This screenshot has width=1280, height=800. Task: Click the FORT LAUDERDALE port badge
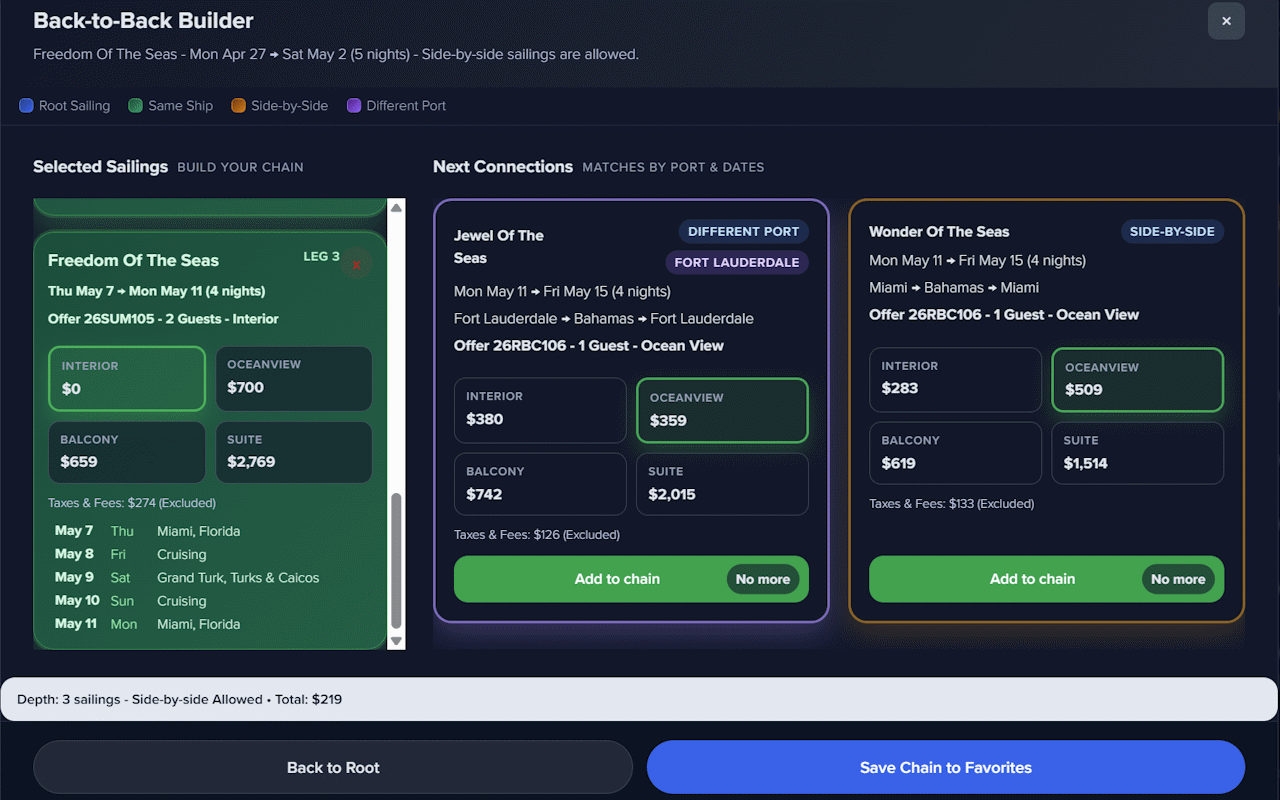737,262
